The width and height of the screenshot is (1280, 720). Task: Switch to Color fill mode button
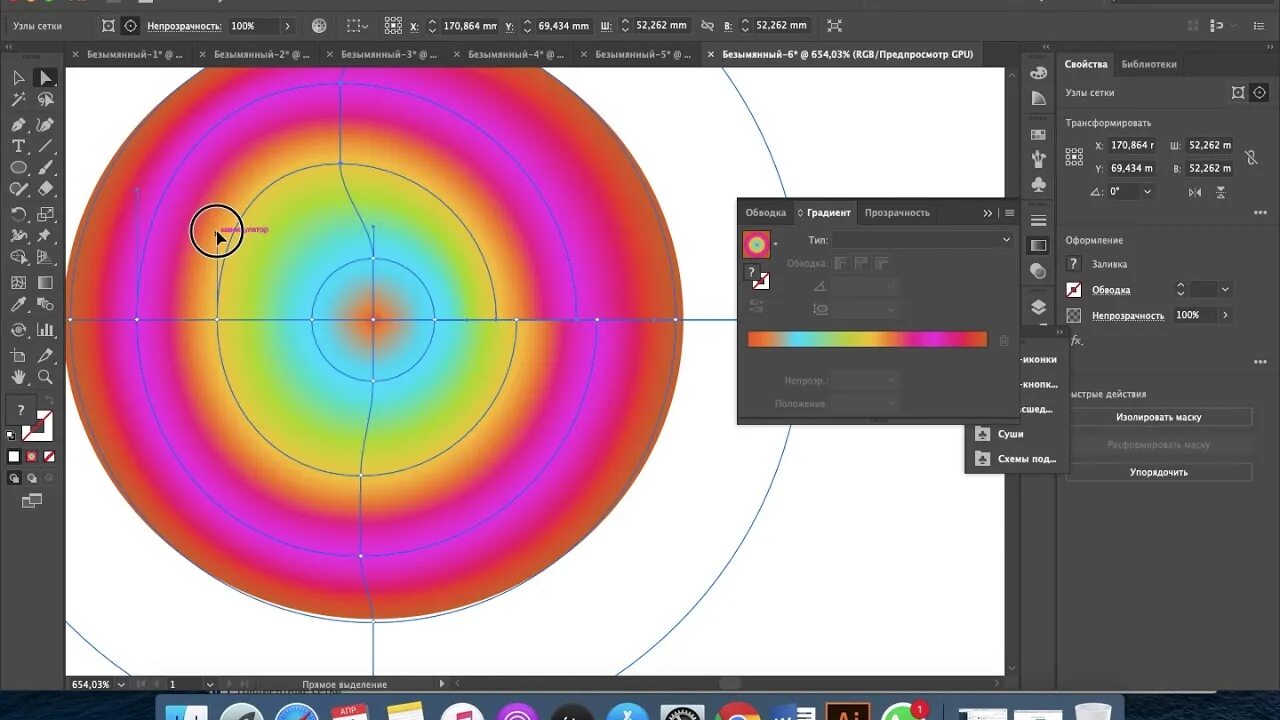(14, 456)
